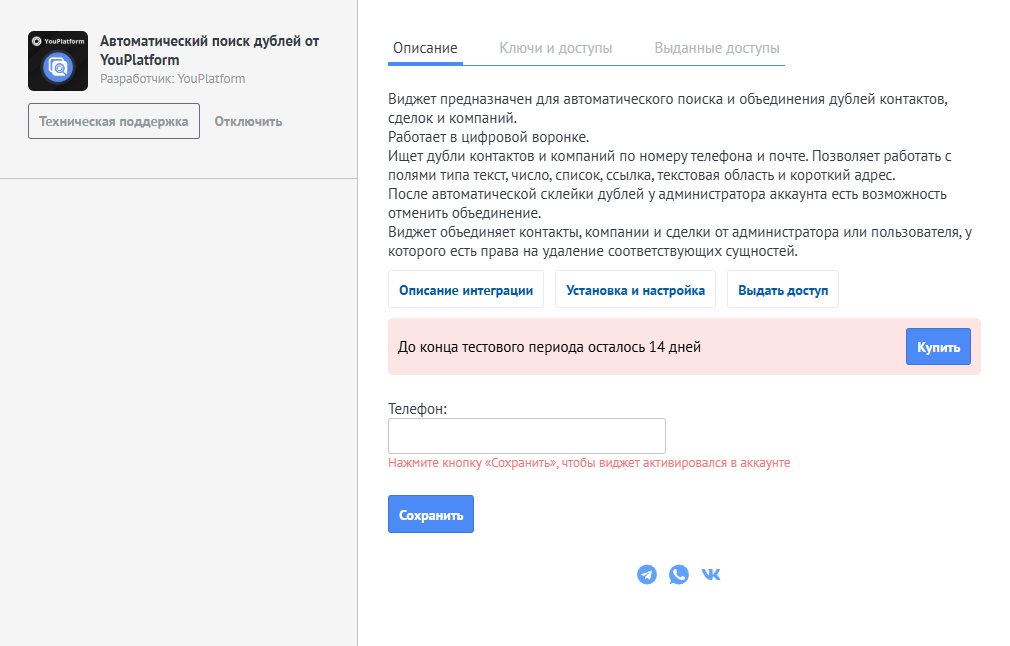The width and height of the screenshot is (1010, 646).
Task: Click the Выдать доступ button
Action: coord(783,290)
